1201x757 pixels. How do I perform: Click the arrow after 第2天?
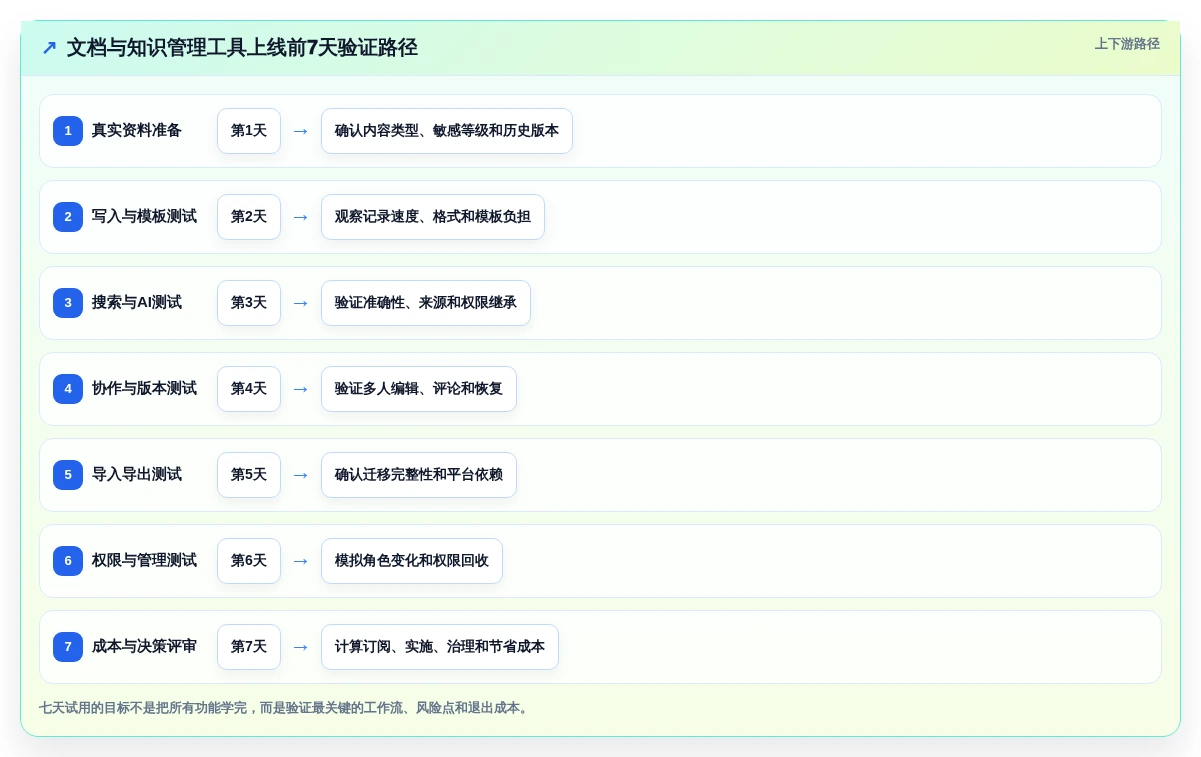[301, 217]
